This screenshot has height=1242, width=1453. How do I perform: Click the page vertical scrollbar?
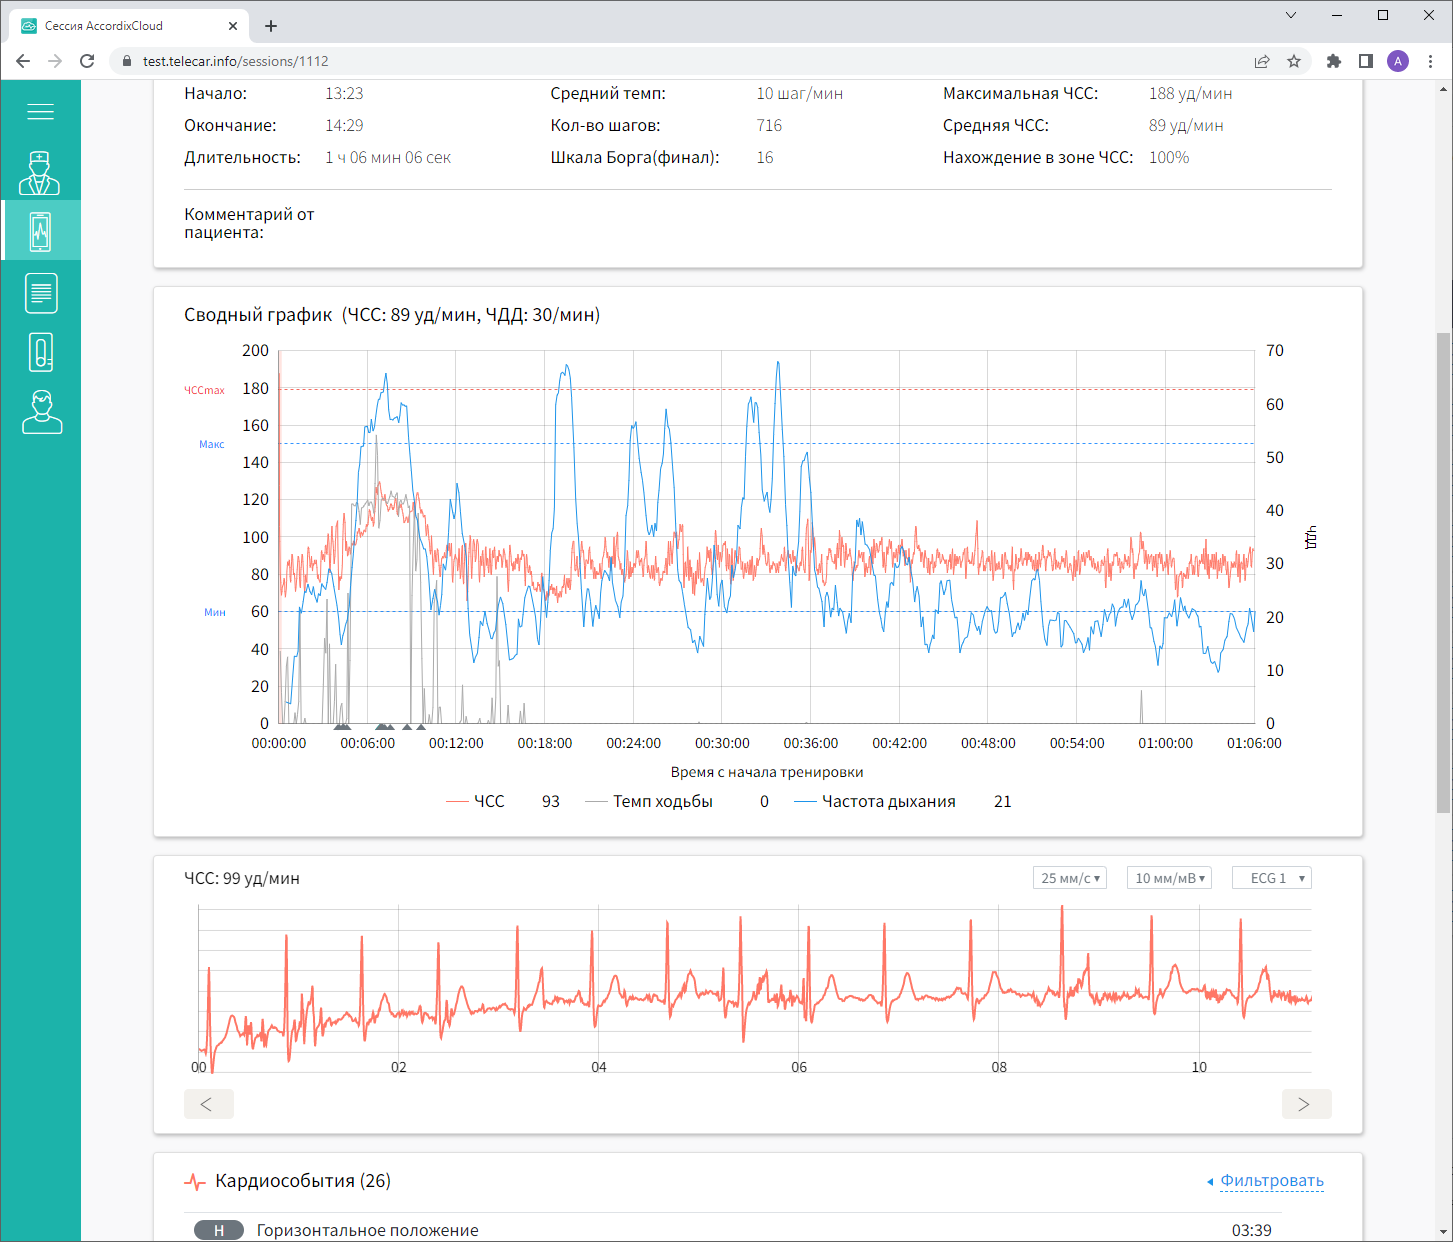tap(1443, 570)
